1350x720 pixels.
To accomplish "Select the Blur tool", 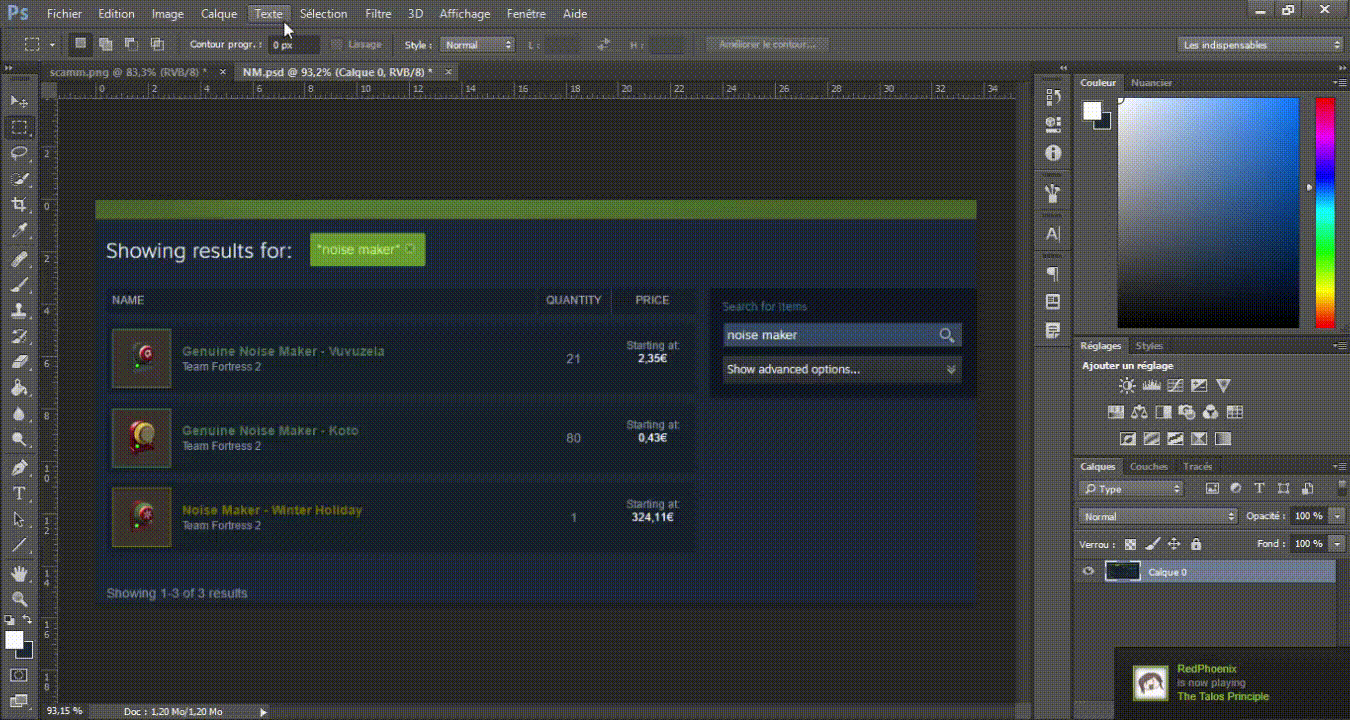I will 19,415.
